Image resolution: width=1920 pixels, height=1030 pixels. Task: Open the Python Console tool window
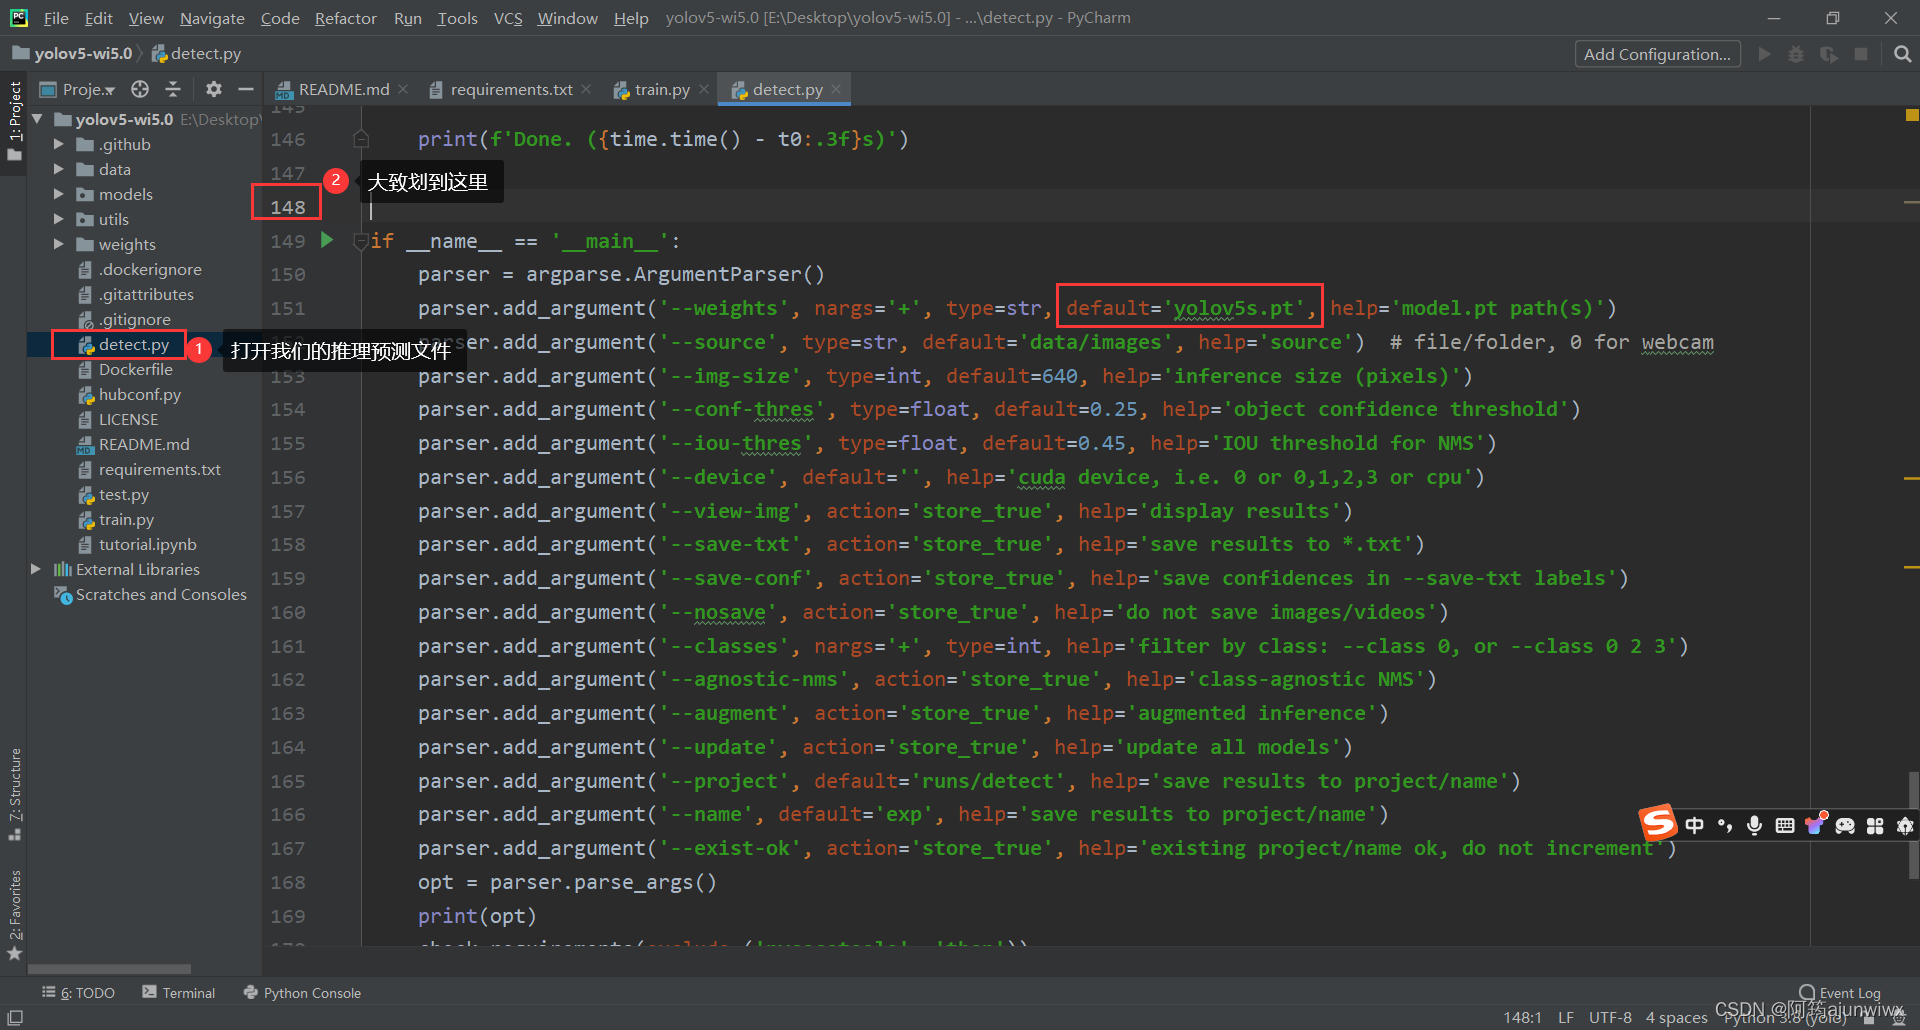click(x=302, y=993)
